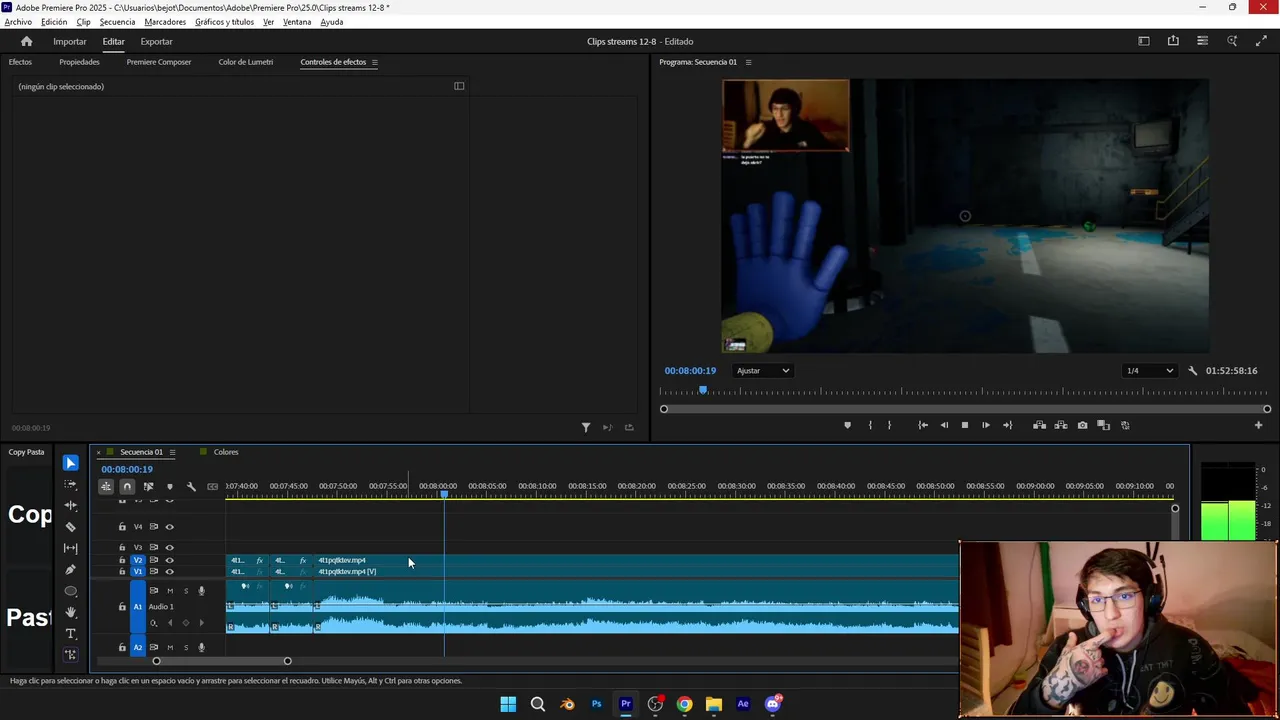Open Gráficos y títulos menu

[x=224, y=22]
